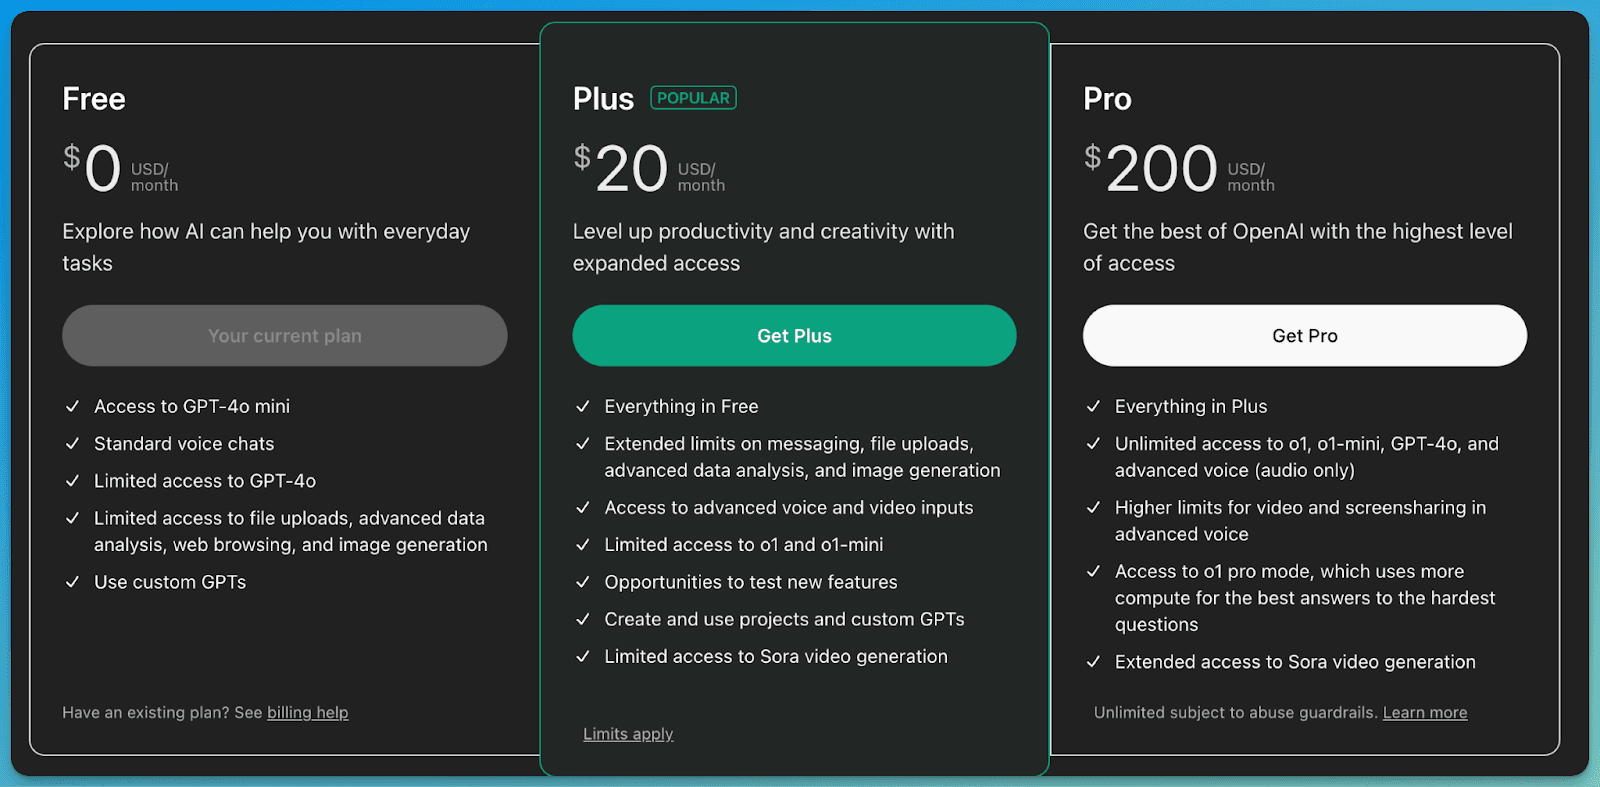
Task: Open the "Limits apply" link
Action: 628,733
